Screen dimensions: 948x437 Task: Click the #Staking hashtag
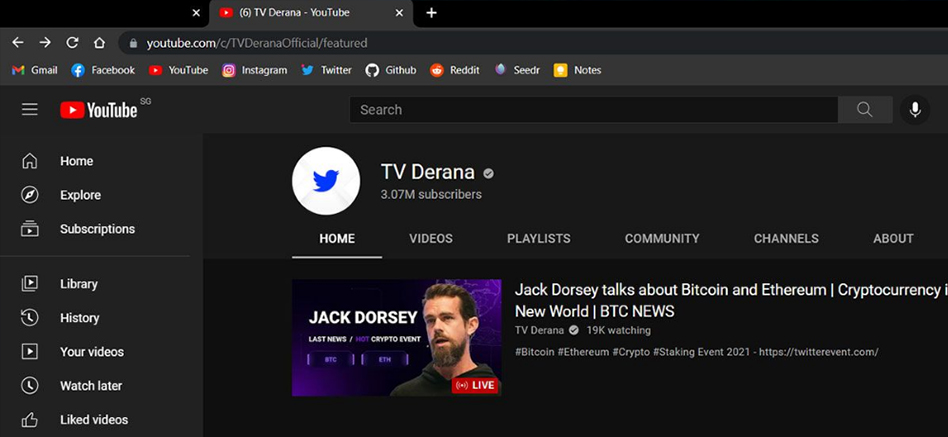672,352
